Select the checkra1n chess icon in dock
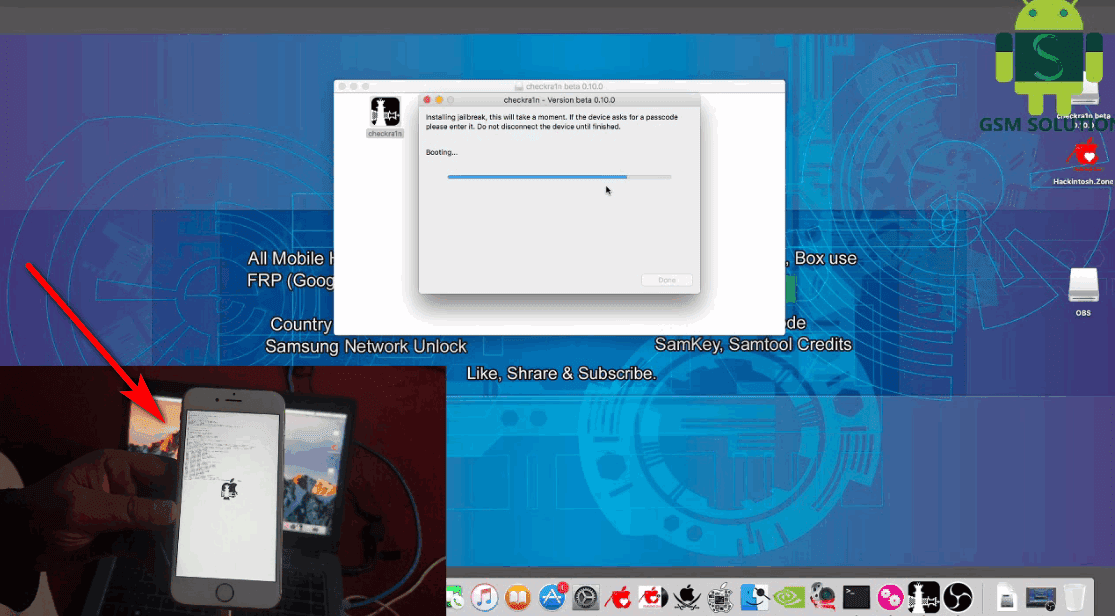The image size is (1115, 616). [x=924, y=596]
